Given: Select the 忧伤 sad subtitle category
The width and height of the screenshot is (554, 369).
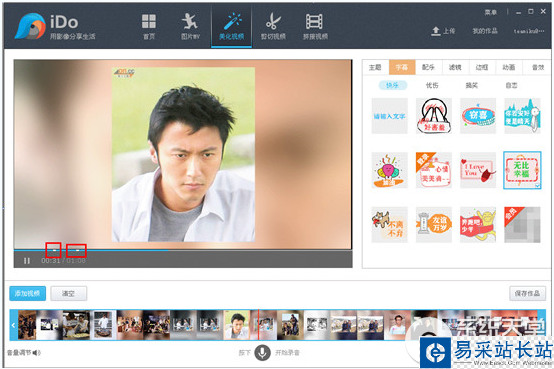Looking at the screenshot, I should (x=432, y=85).
